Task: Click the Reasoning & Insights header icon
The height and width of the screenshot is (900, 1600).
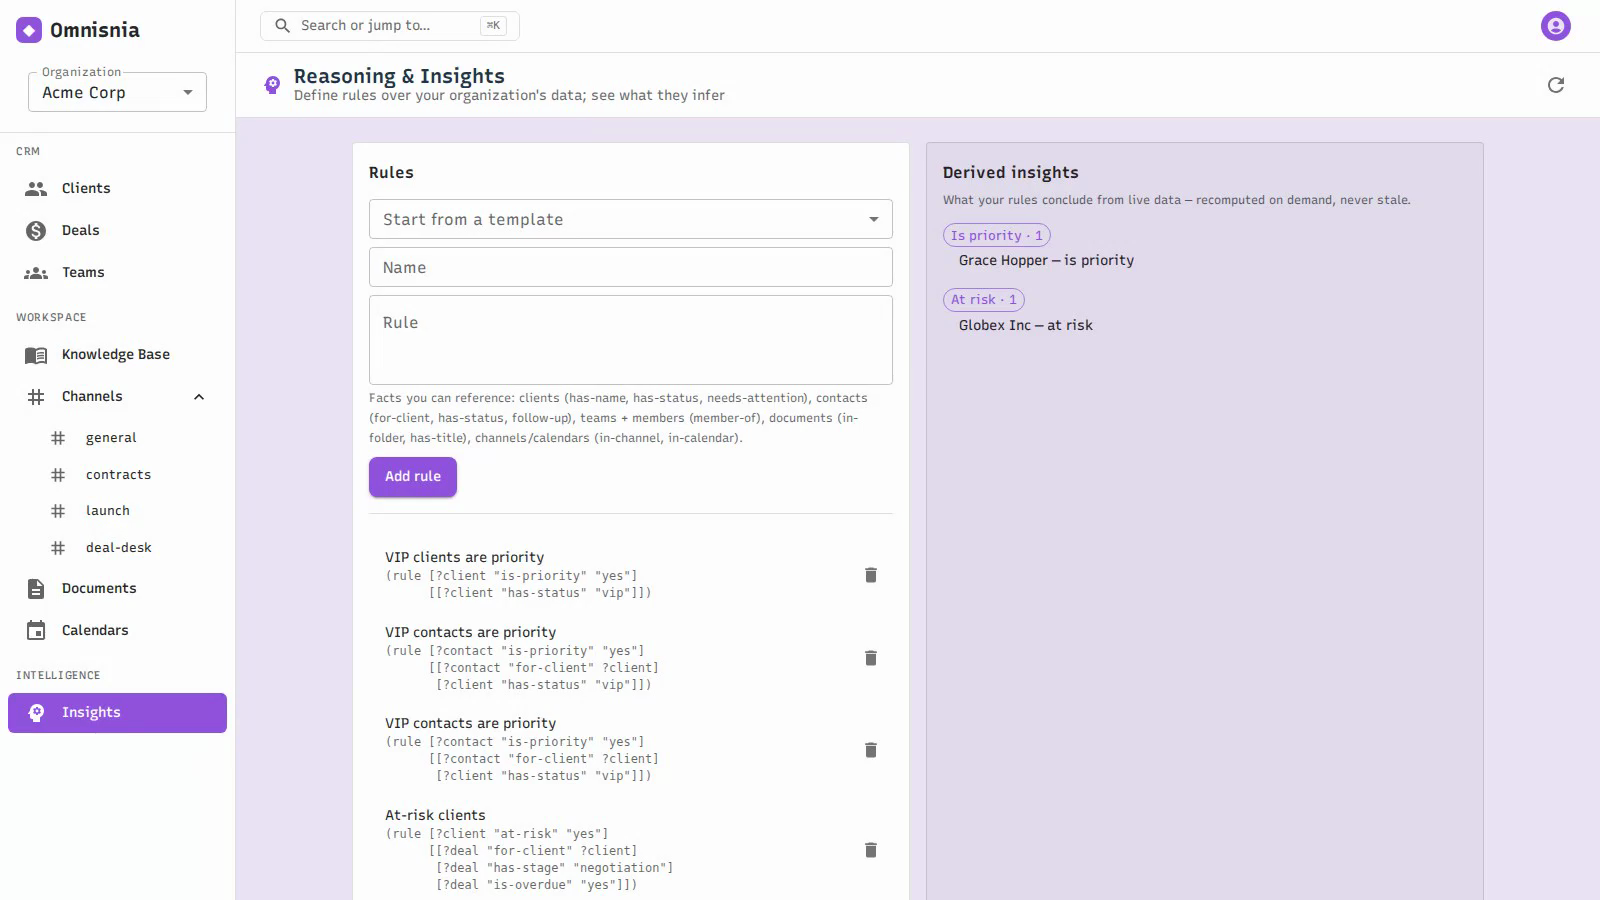Action: pyautogui.click(x=272, y=85)
